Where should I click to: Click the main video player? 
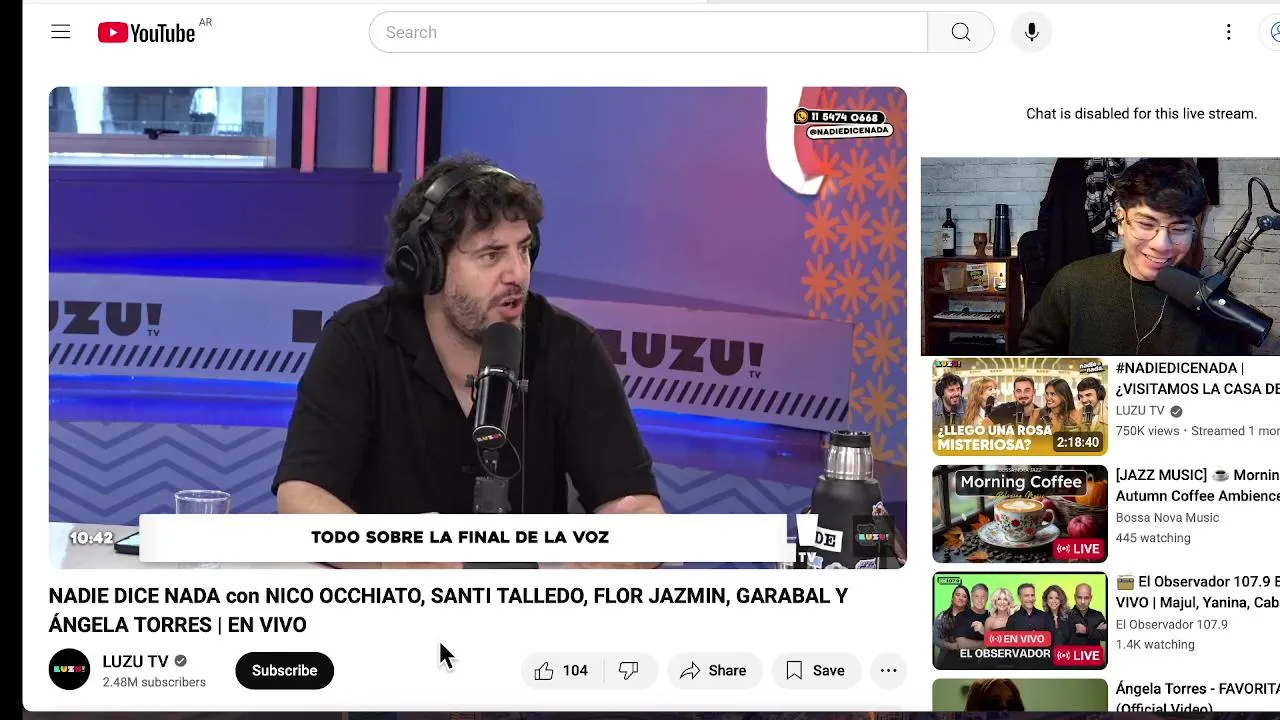478,328
